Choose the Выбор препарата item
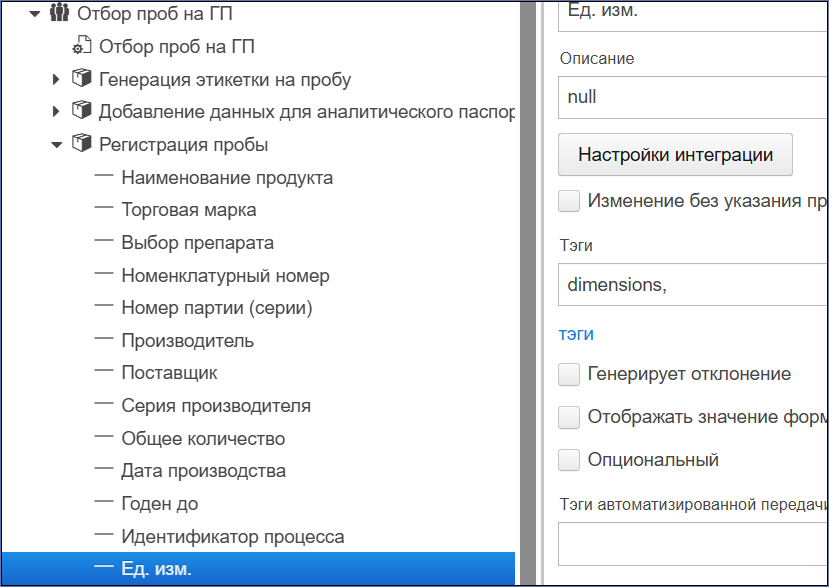Screen dimensions: 829x587 pyautogui.click(x=197, y=243)
